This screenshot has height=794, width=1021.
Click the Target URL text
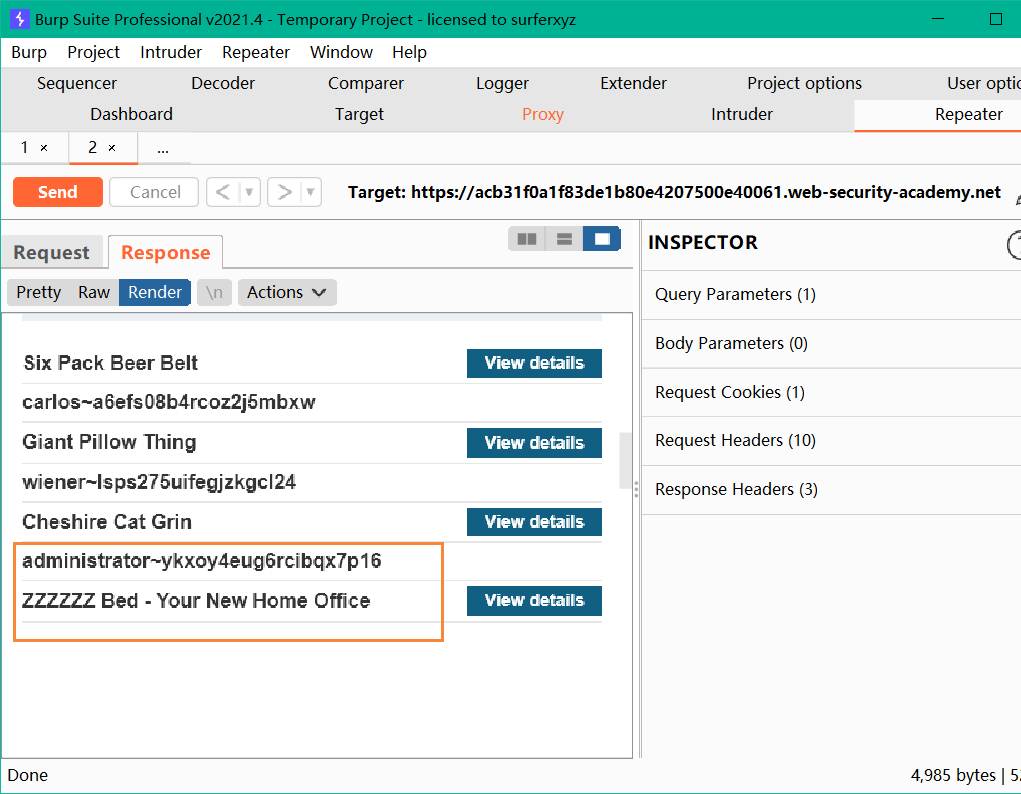point(674,192)
